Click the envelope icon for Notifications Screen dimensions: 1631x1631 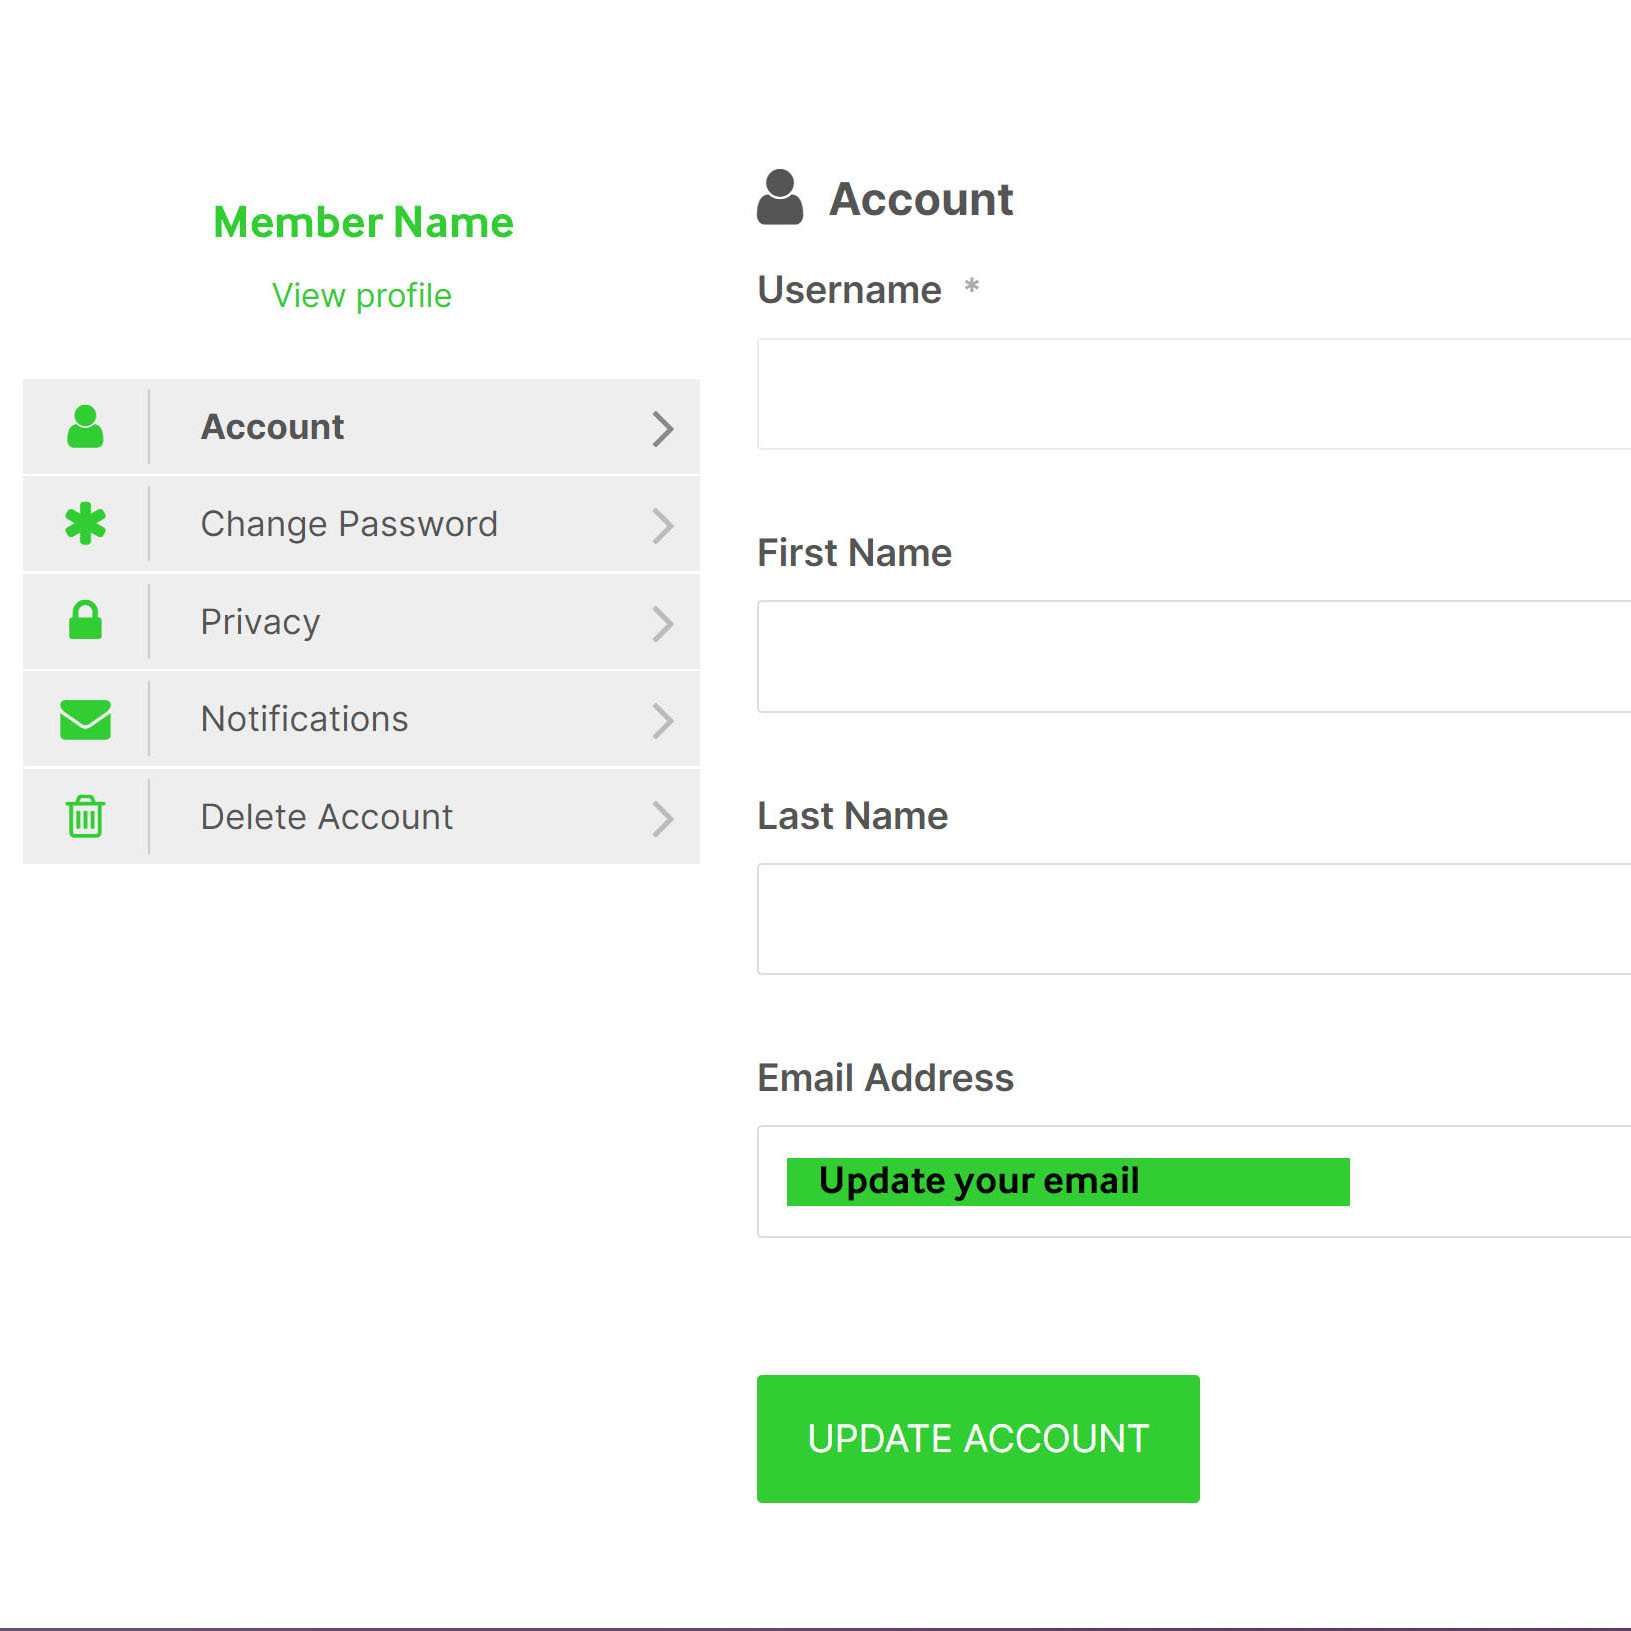click(x=85, y=719)
